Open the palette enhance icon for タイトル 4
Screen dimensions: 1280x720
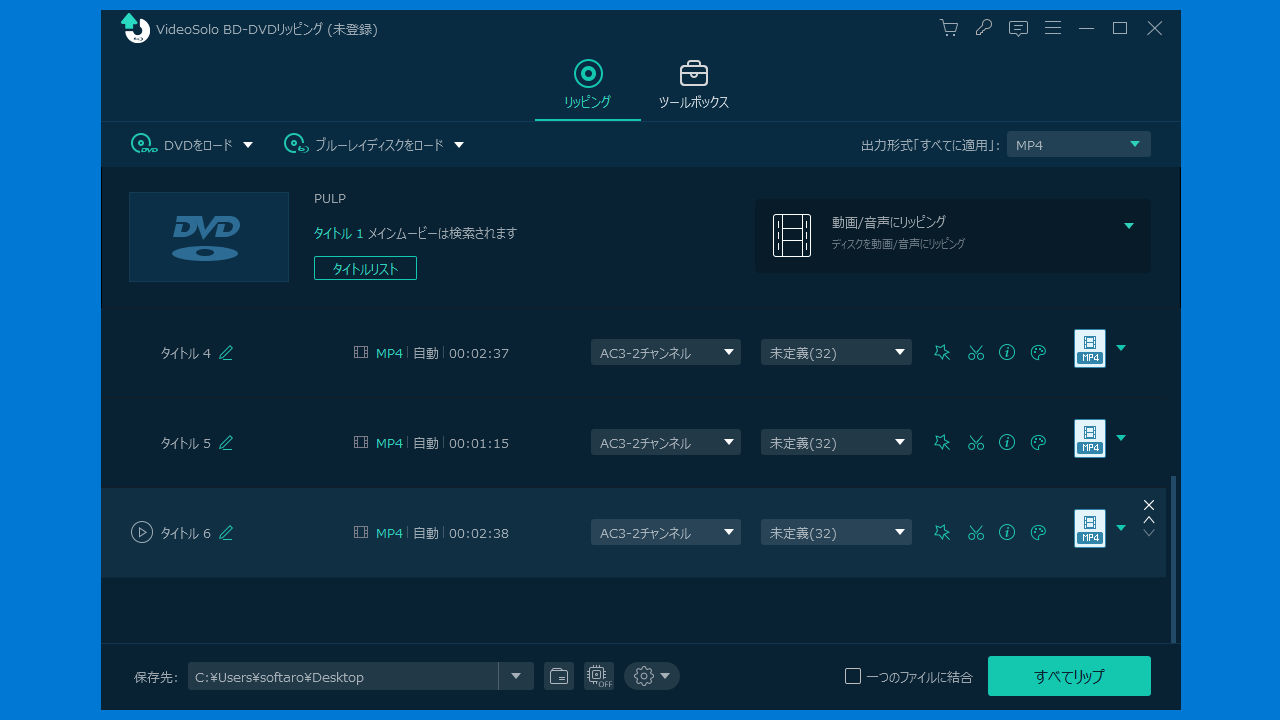coord(1038,352)
